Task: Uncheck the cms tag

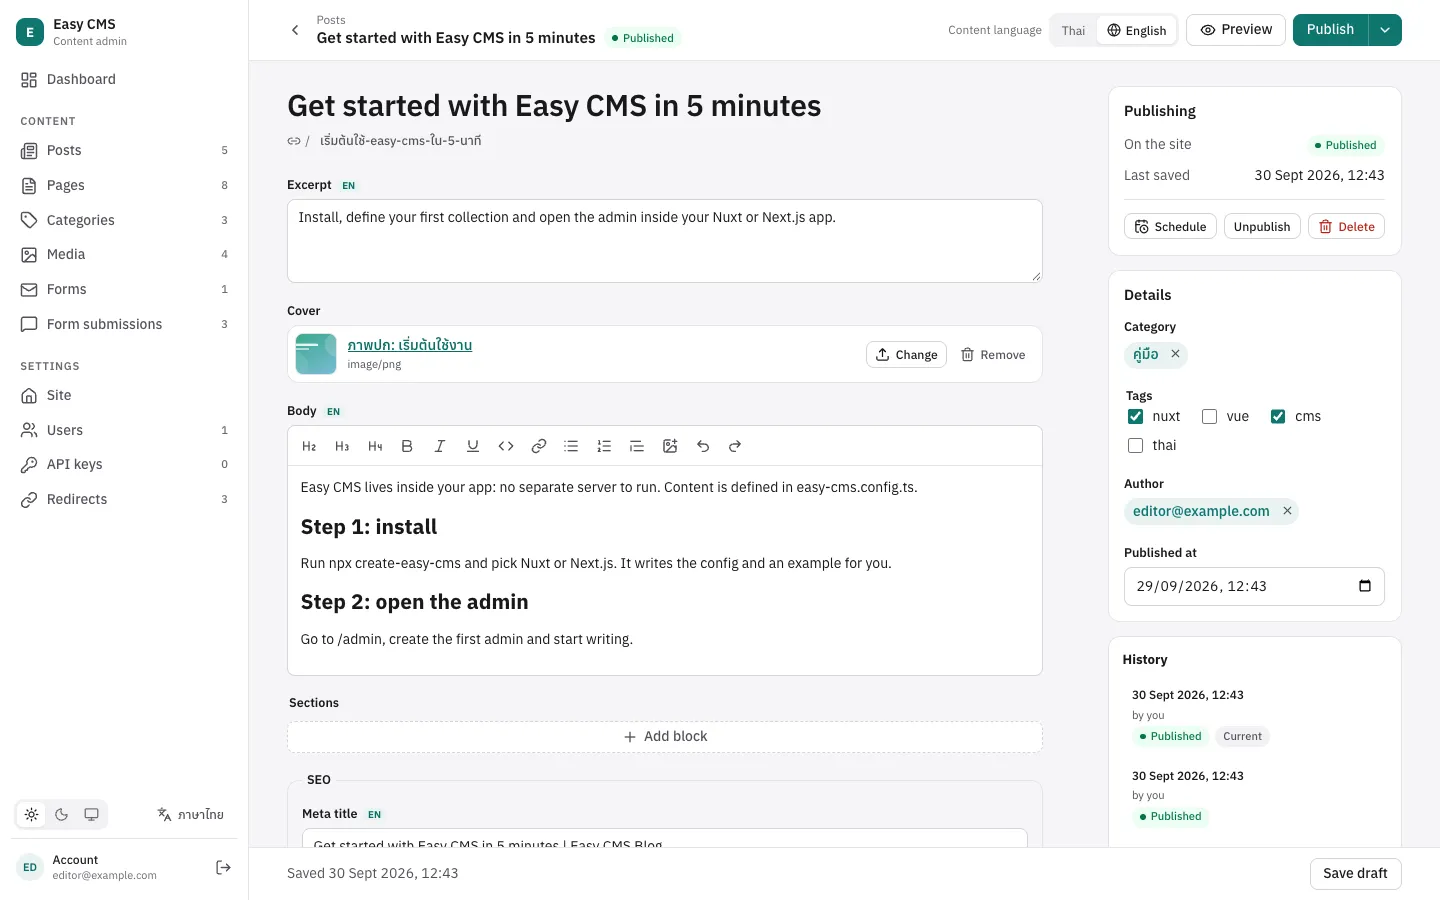Action: point(1278,417)
